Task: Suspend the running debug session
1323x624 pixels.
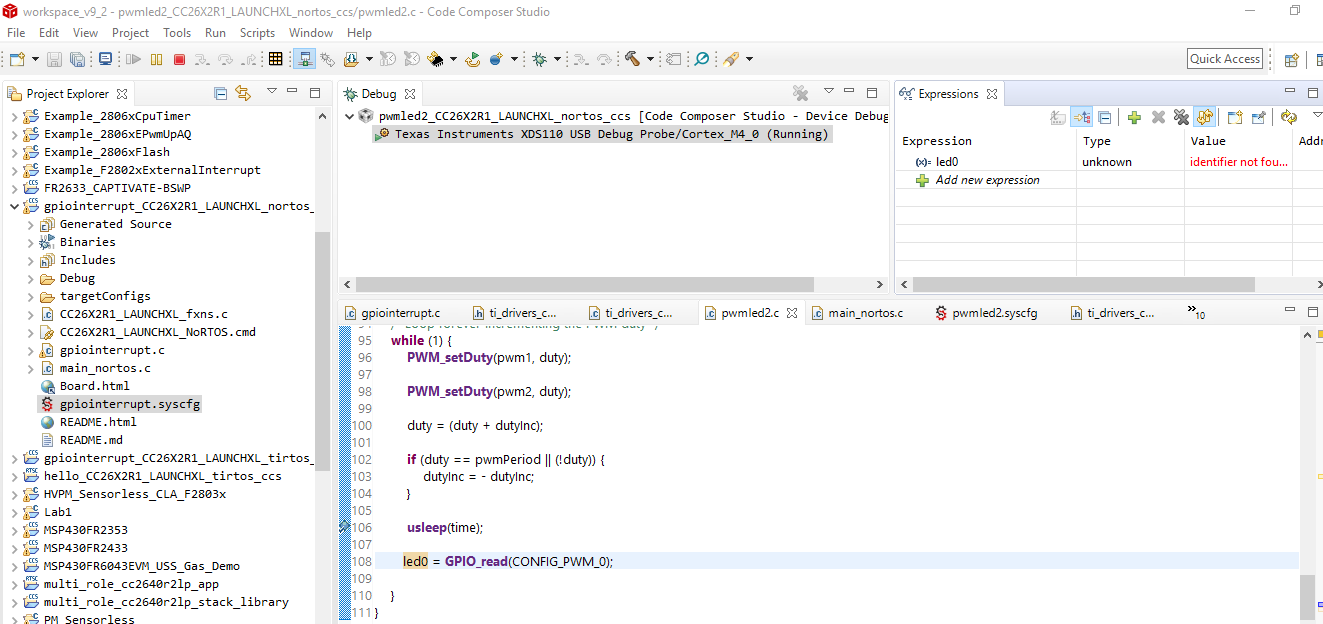Action: [156, 59]
